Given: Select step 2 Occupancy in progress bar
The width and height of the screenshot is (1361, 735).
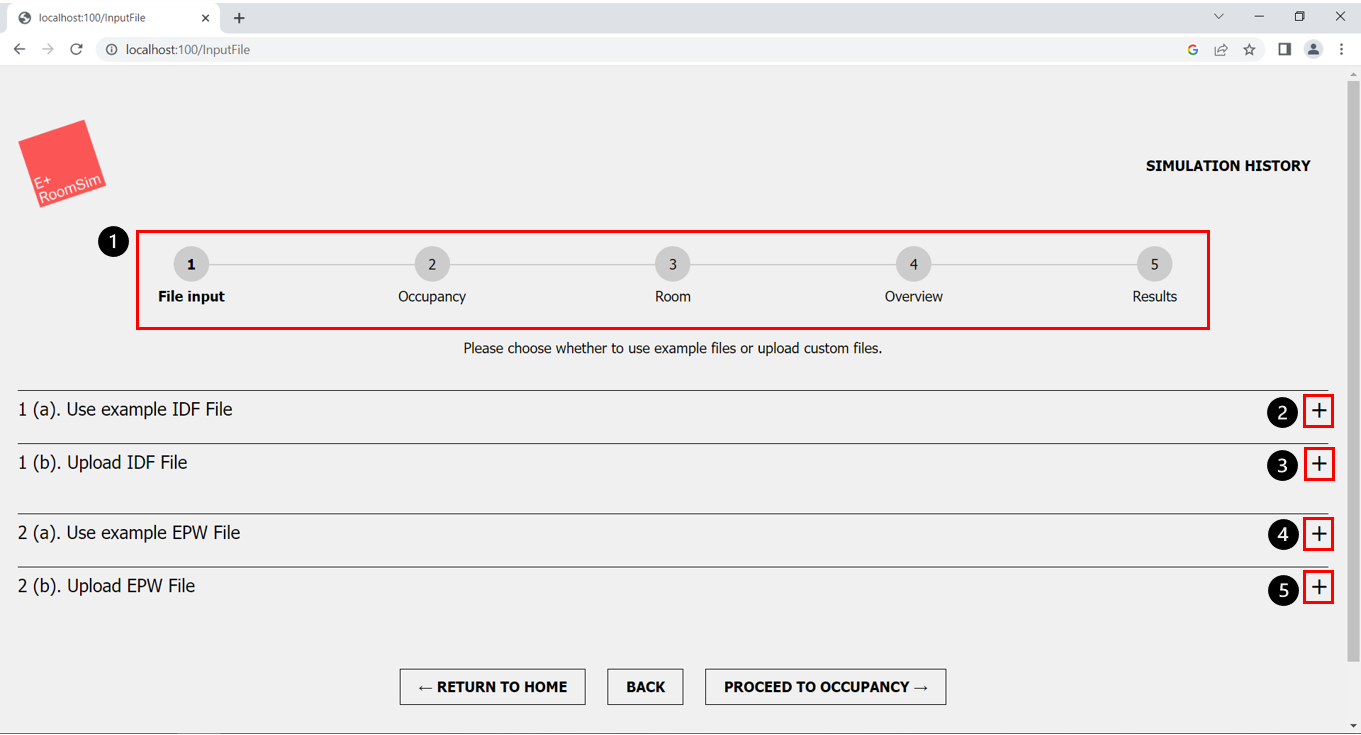Looking at the screenshot, I should coord(432,265).
